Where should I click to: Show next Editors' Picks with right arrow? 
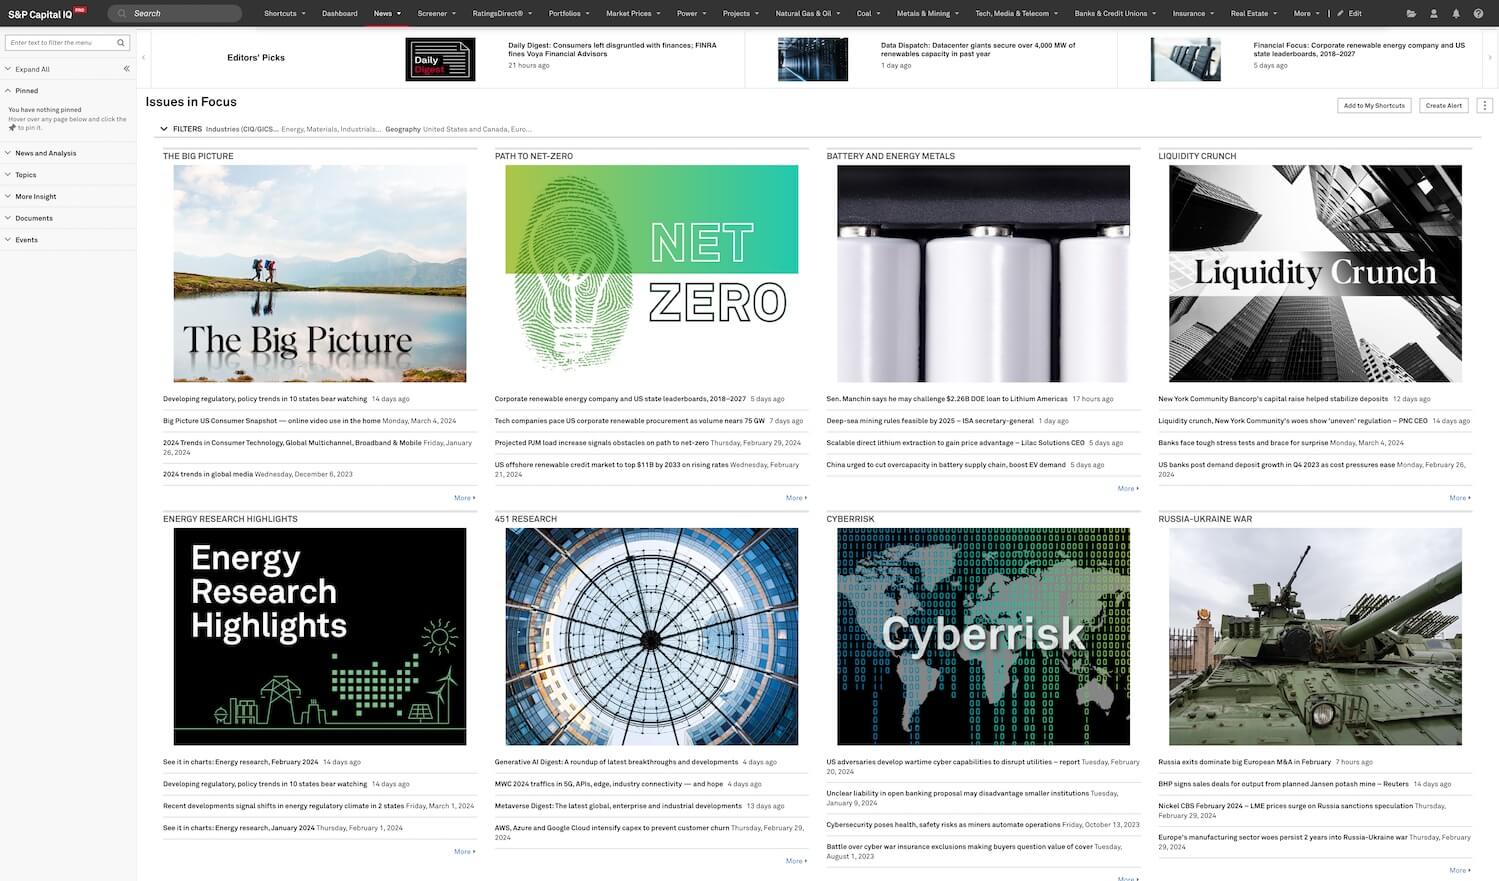[x=1491, y=58]
